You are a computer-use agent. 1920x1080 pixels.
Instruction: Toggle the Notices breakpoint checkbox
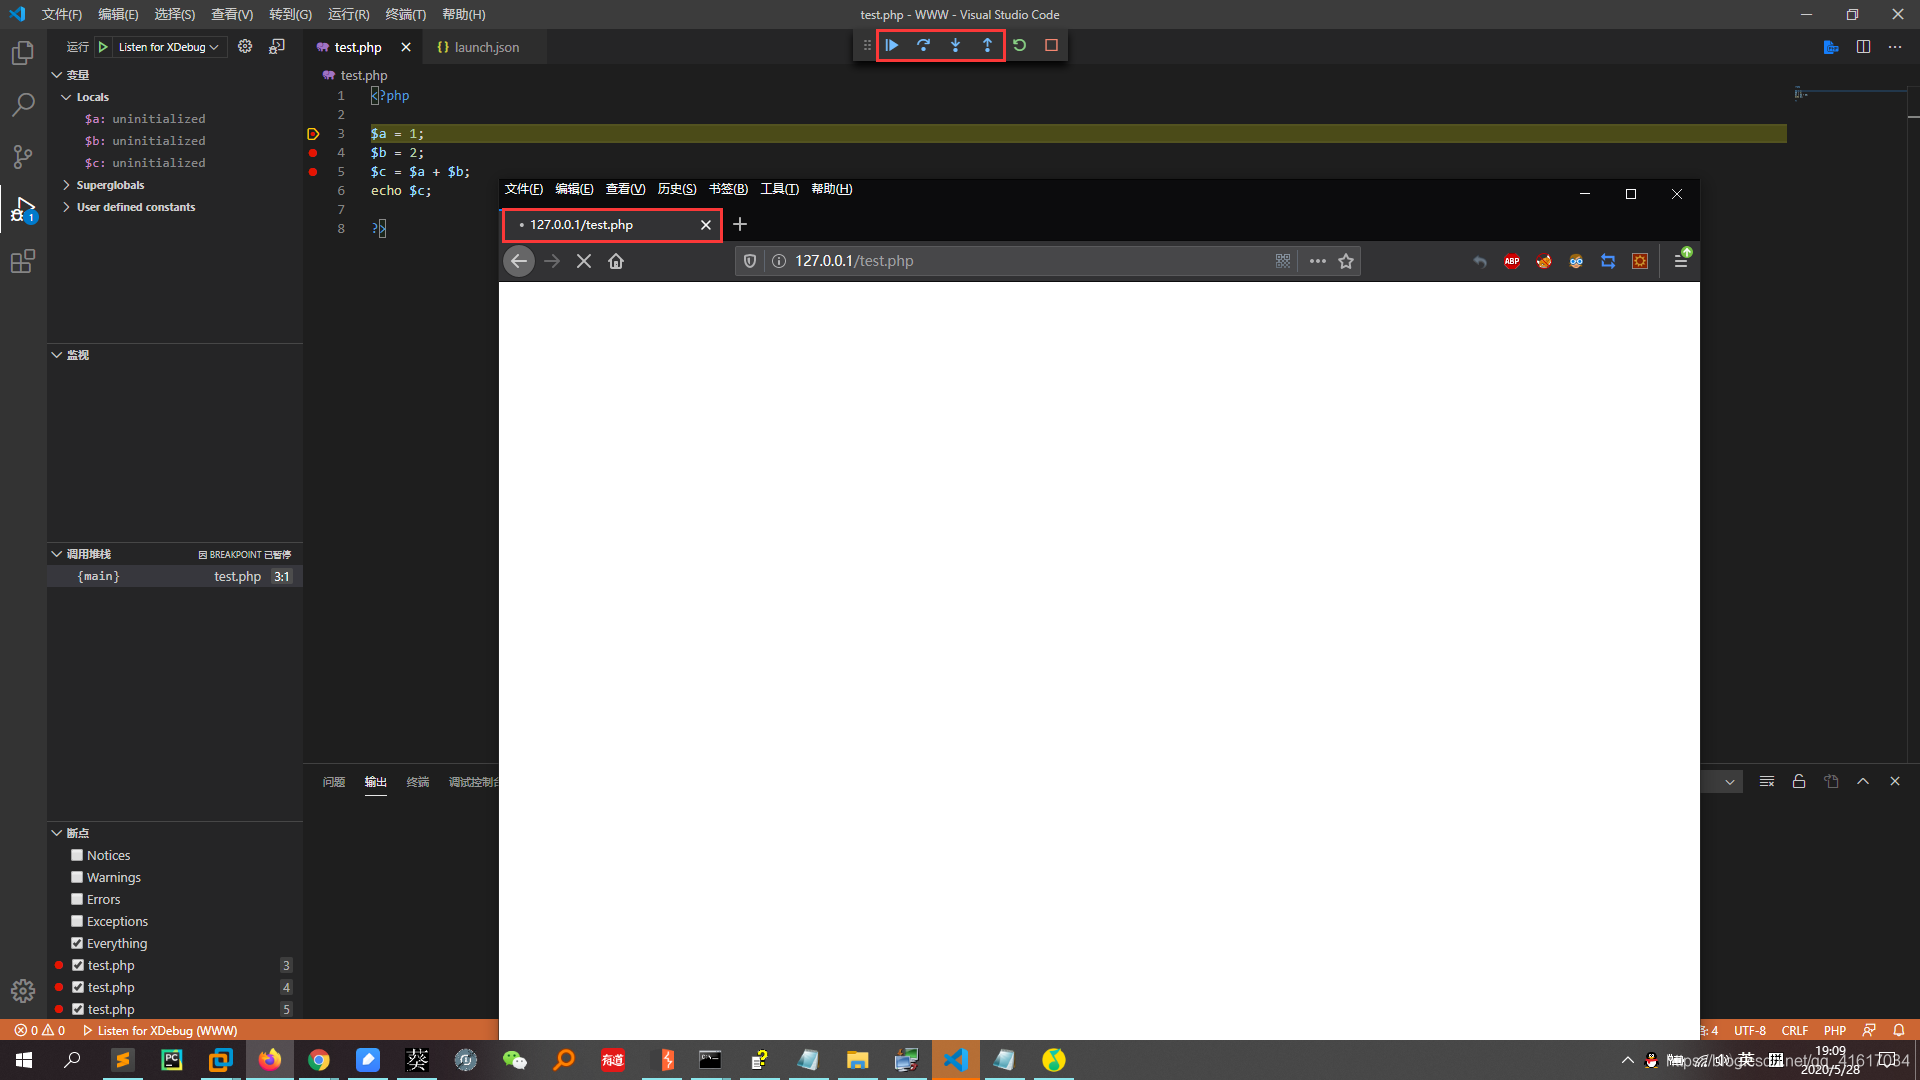coord(76,855)
